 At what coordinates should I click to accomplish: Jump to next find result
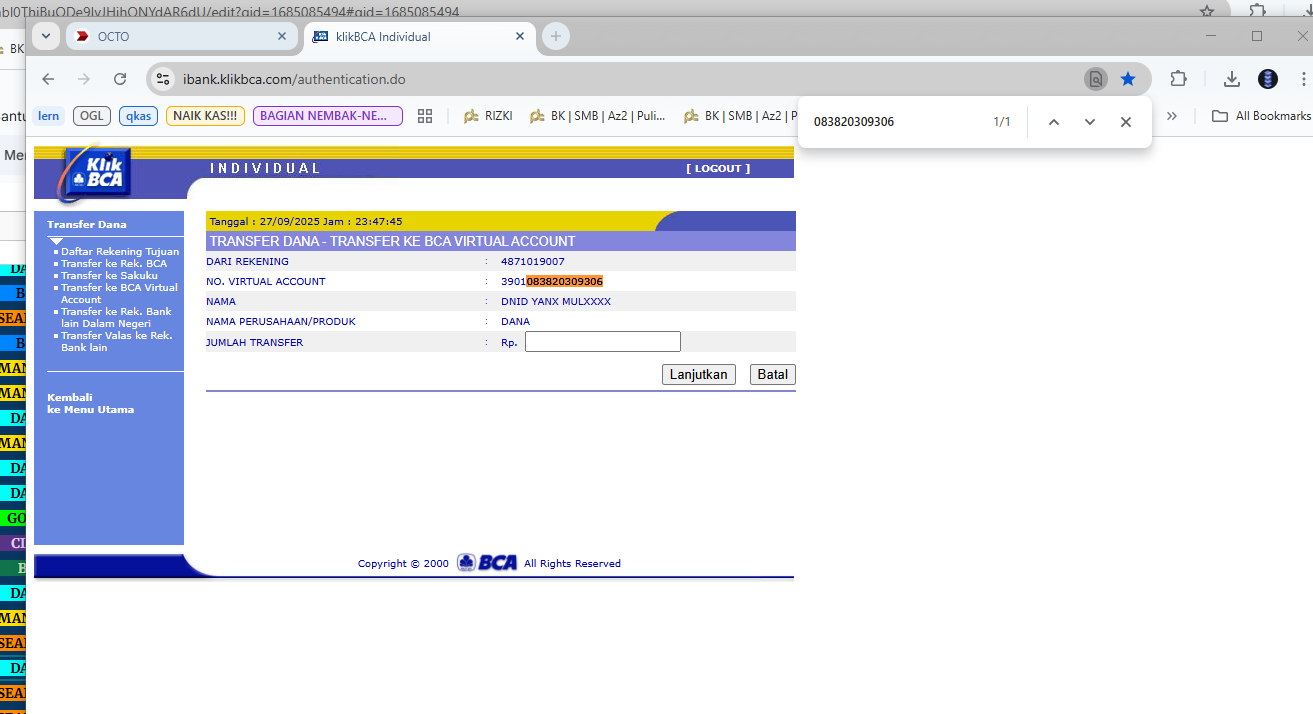point(1090,122)
